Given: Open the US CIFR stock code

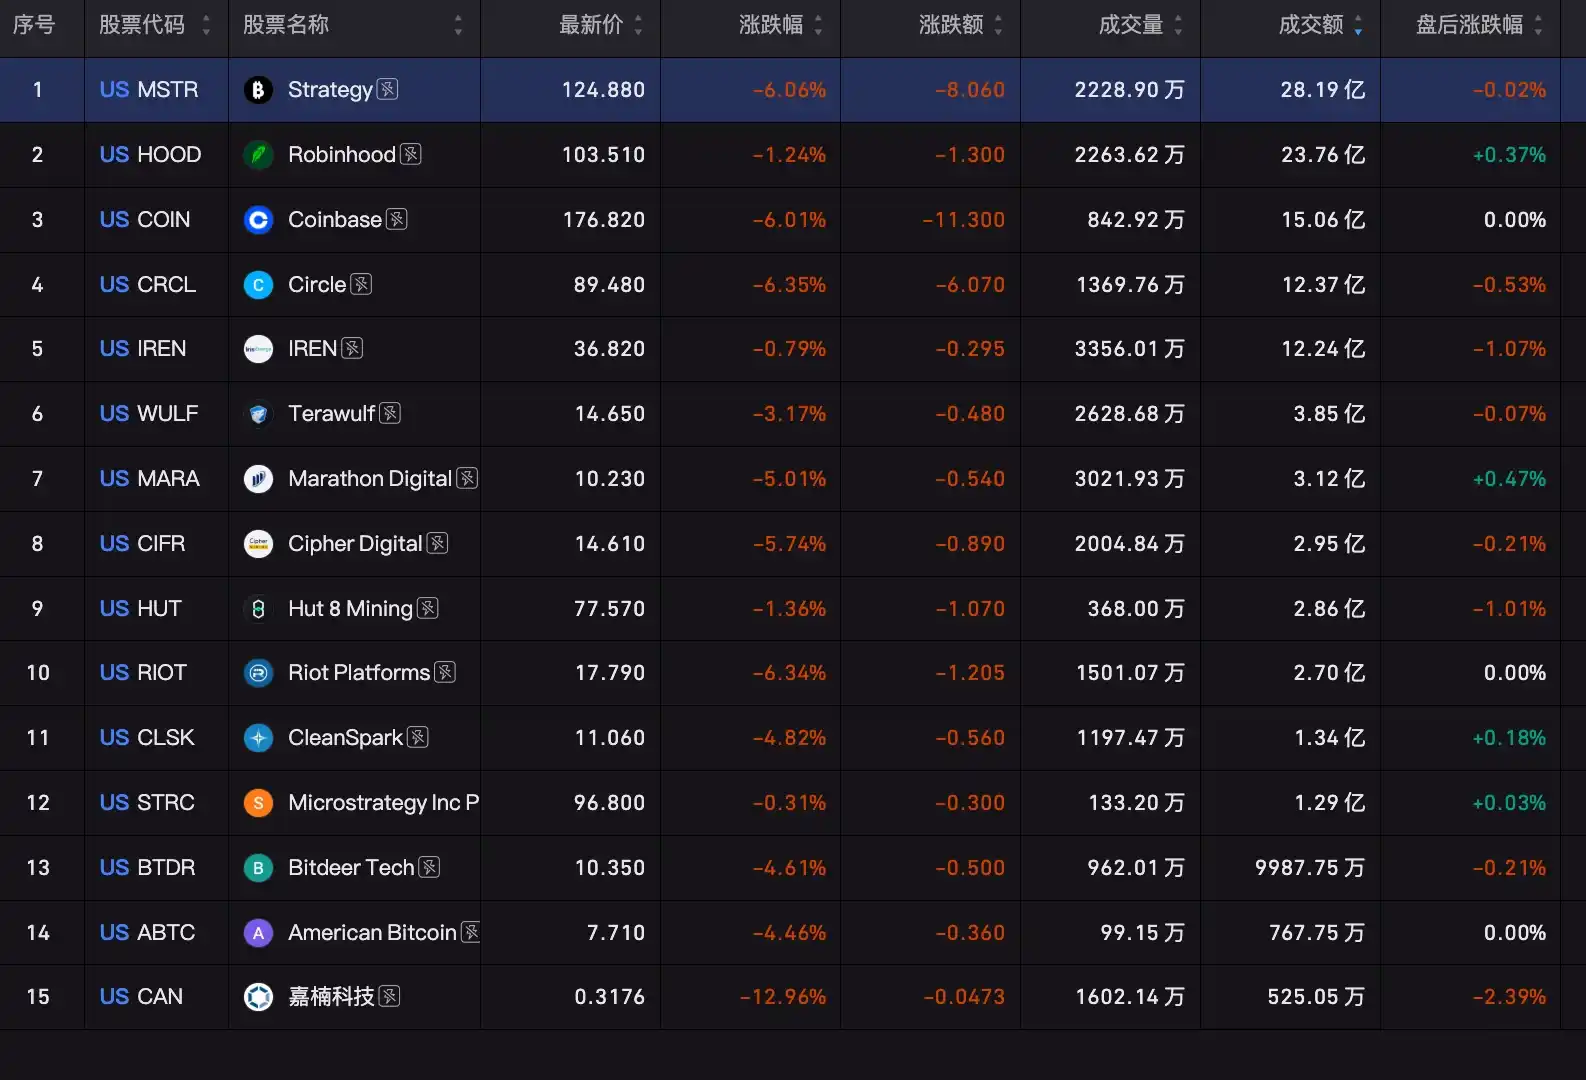Looking at the screenshot, I should point(142,544).
